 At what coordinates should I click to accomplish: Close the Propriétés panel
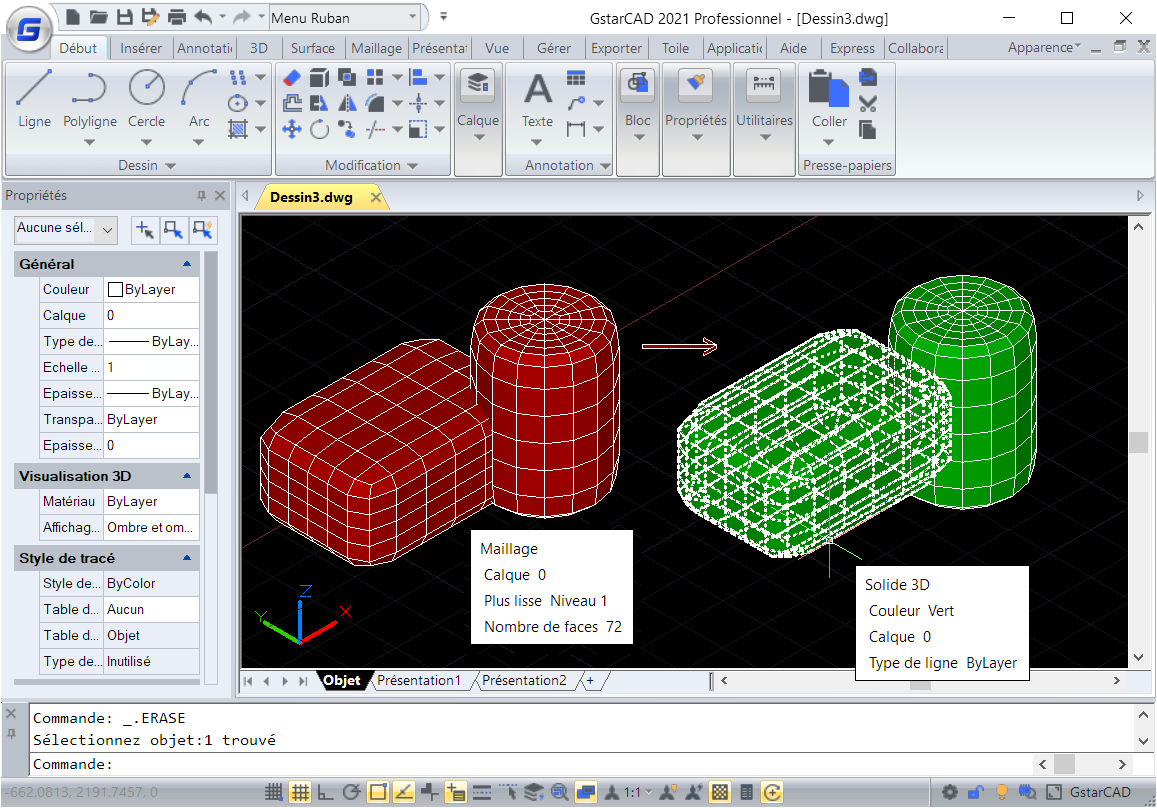point(219,196)
